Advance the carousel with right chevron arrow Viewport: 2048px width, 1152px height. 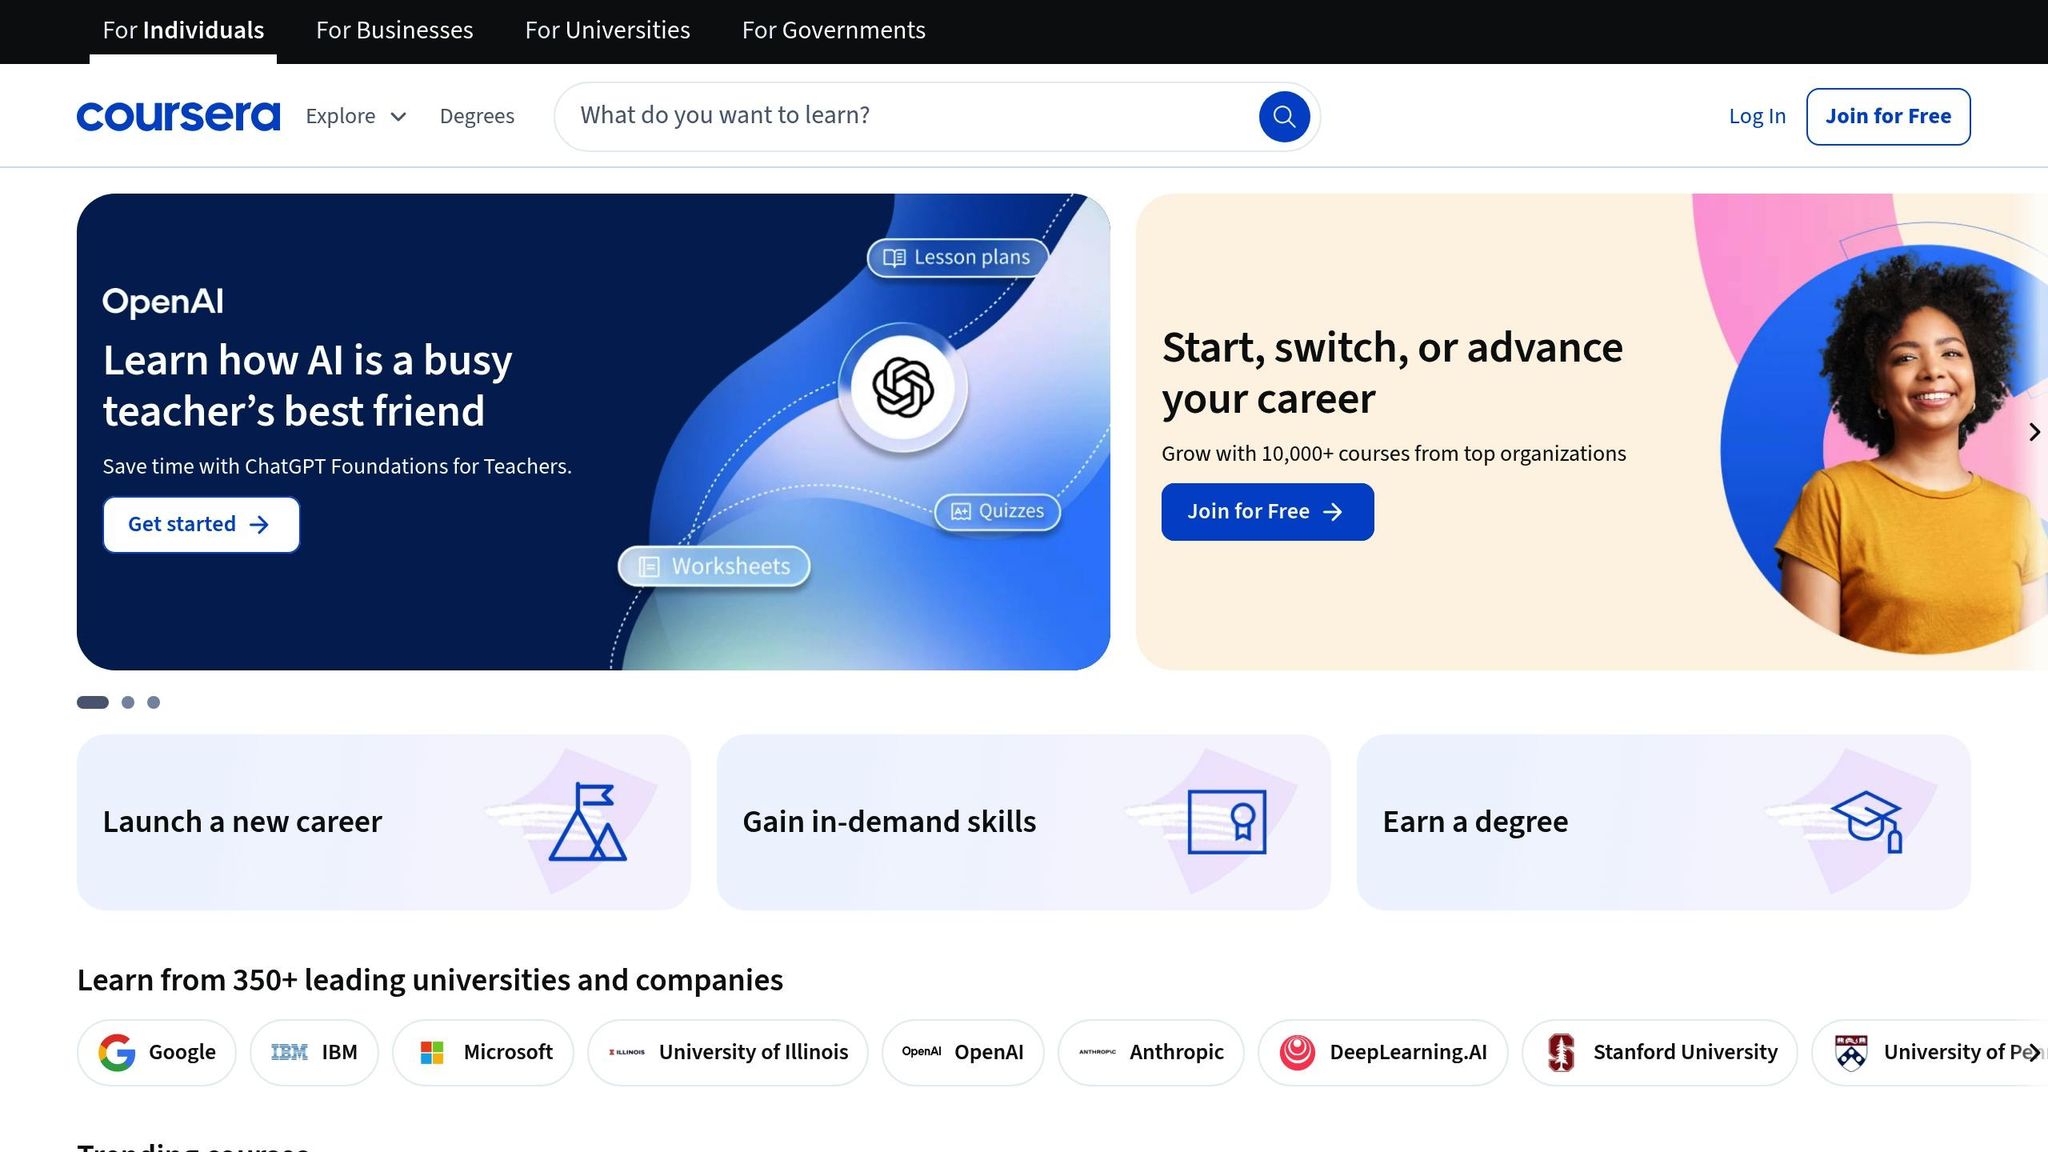pos(2034,432)
